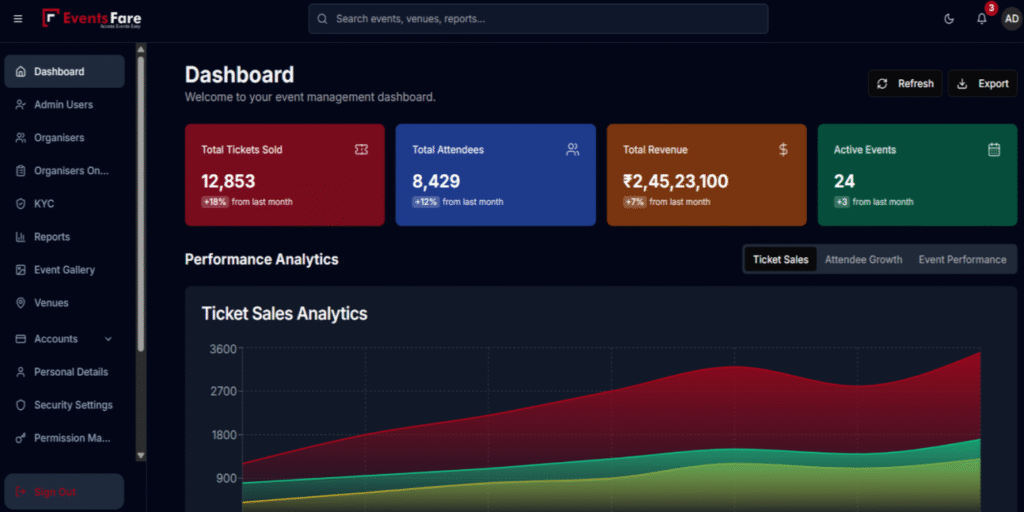
Task: Click the Refresh button
Action: [x=905, y=84]
